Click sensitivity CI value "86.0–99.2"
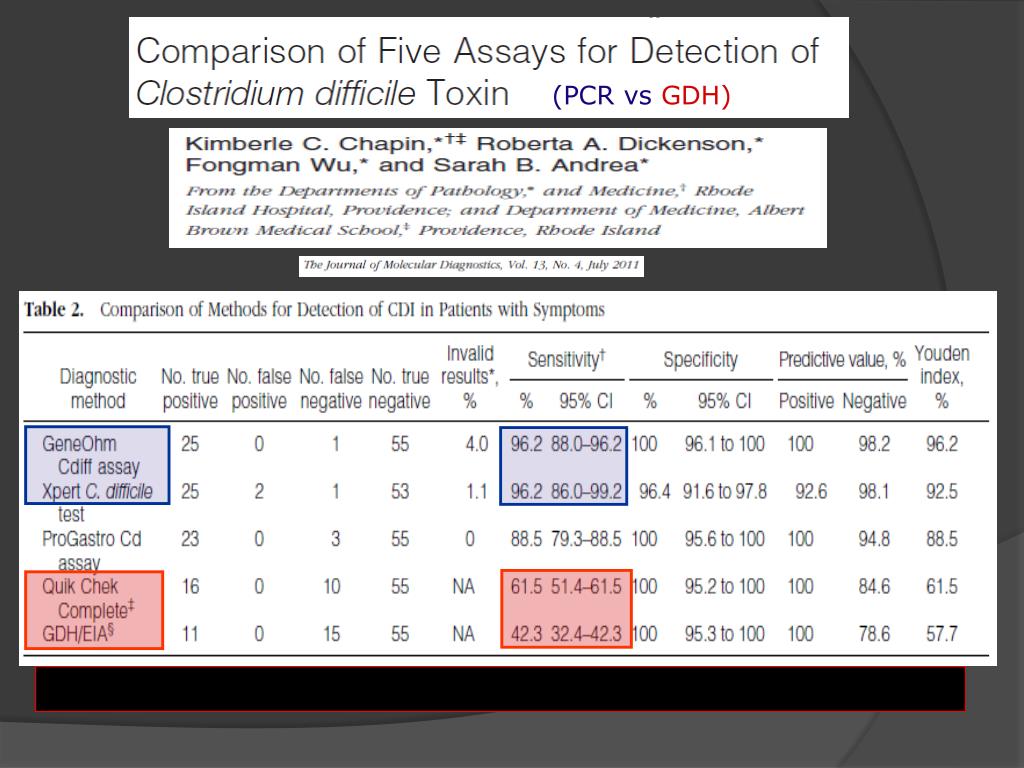 pos(586,491)
